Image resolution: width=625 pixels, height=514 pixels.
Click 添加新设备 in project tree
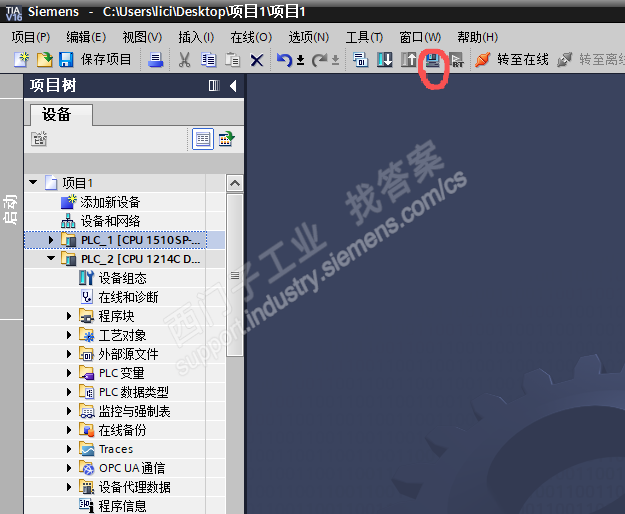[110, 202]
